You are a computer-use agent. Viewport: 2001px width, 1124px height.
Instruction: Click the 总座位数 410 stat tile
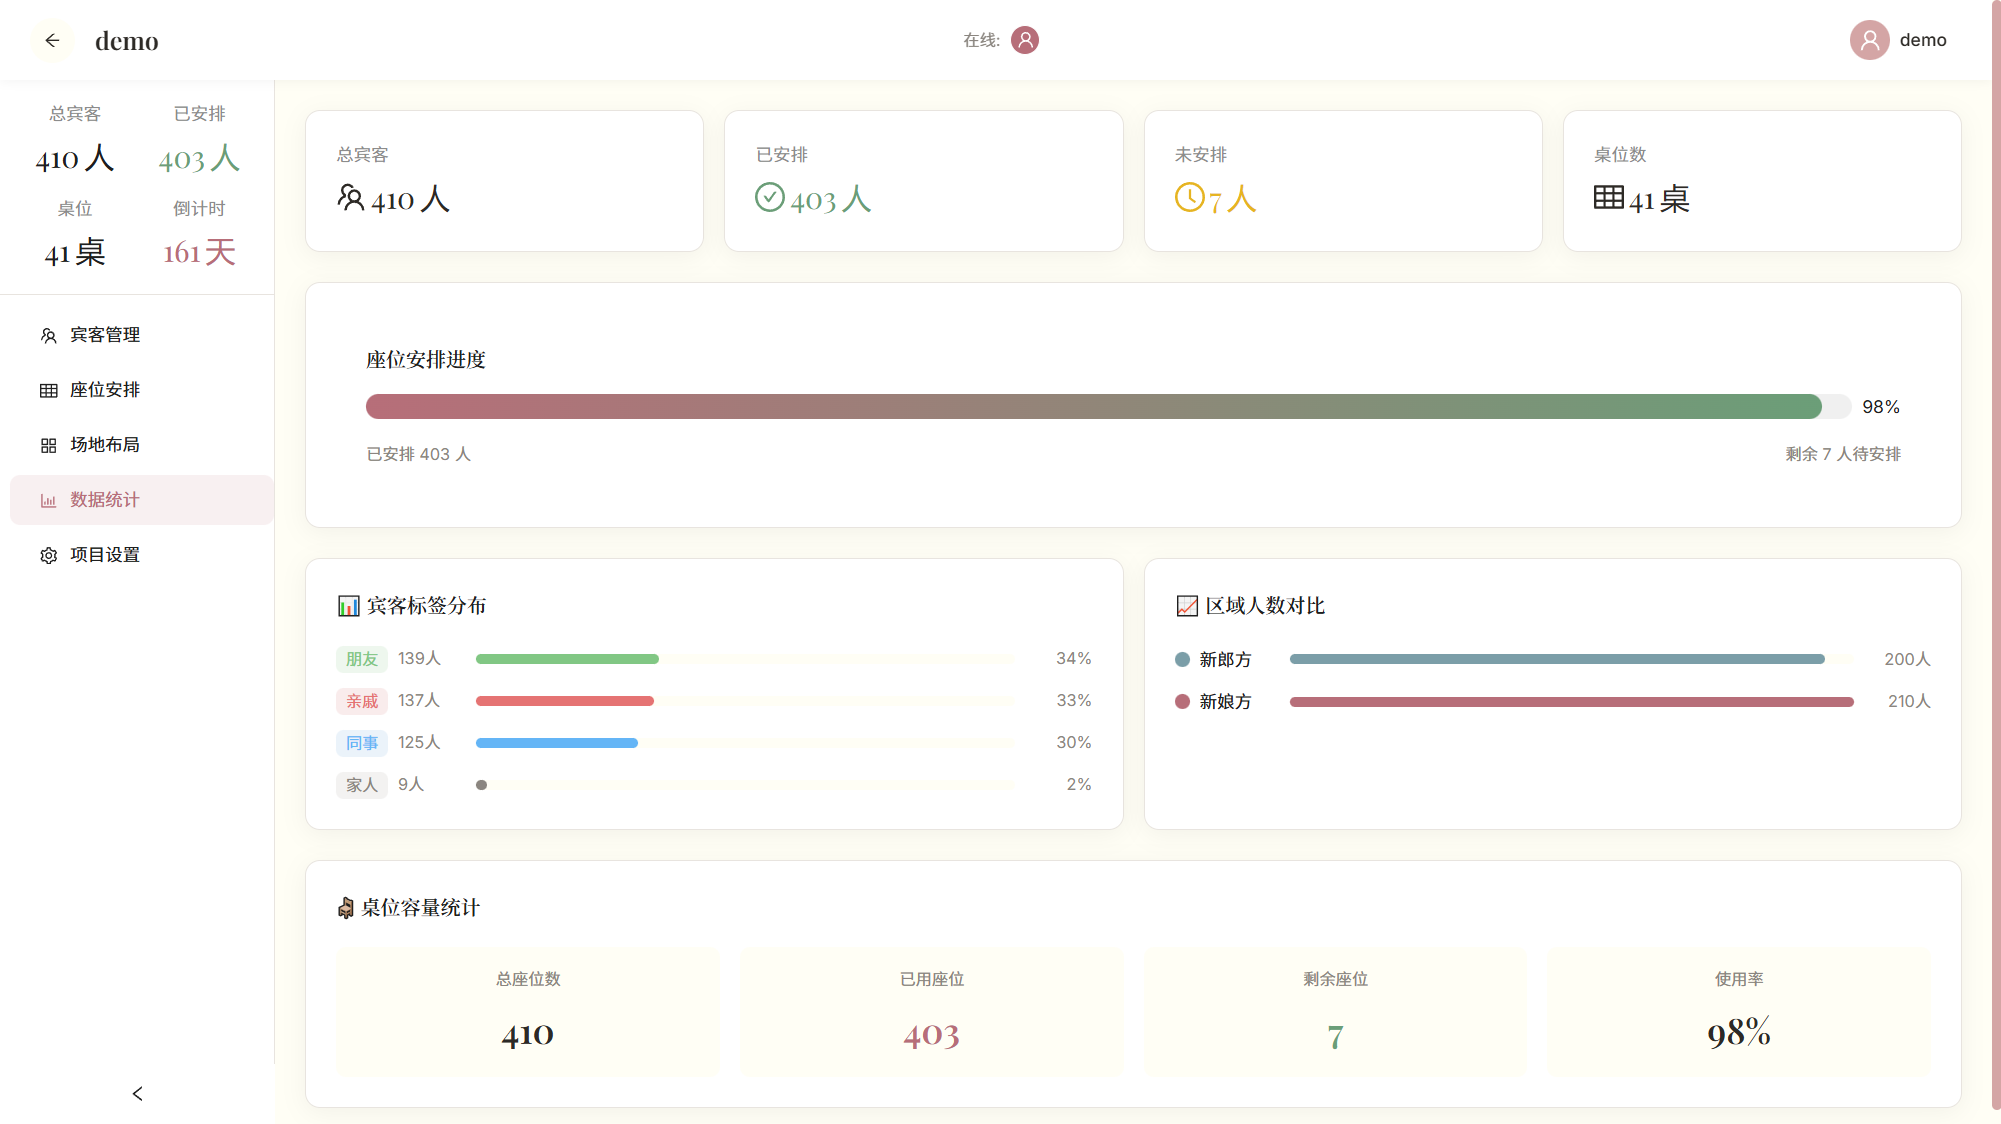528,1012
